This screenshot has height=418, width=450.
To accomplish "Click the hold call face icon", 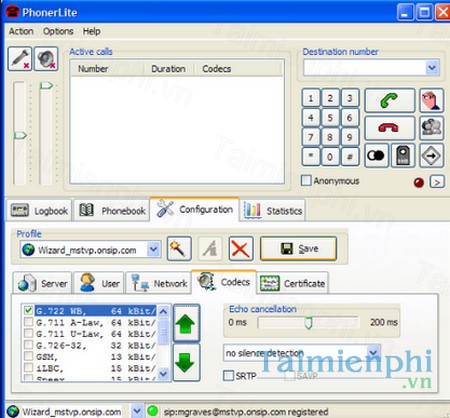I will tap(431, 100).
